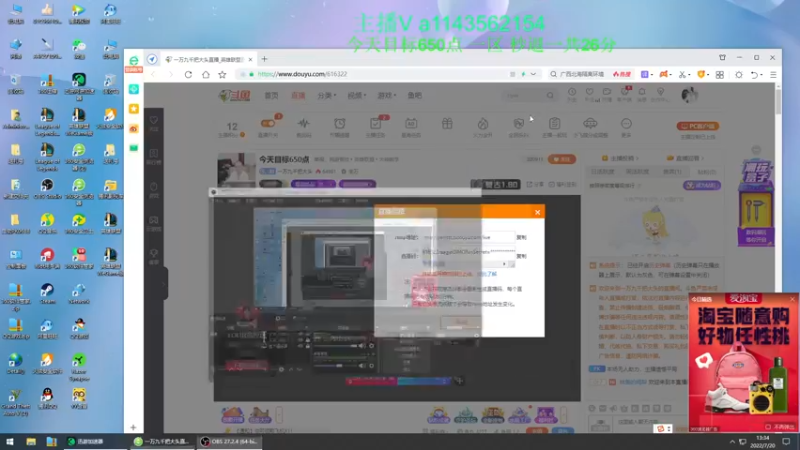Image resolution: width=800 pixels, height=450 pixels.
Task: Click the heart icon in dark left sidebar
Action: click(x=154, y=120)
